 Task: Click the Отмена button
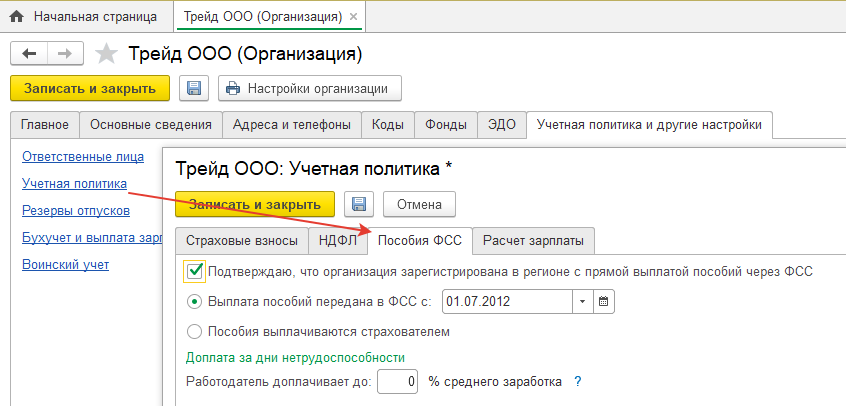coord(419,204)
